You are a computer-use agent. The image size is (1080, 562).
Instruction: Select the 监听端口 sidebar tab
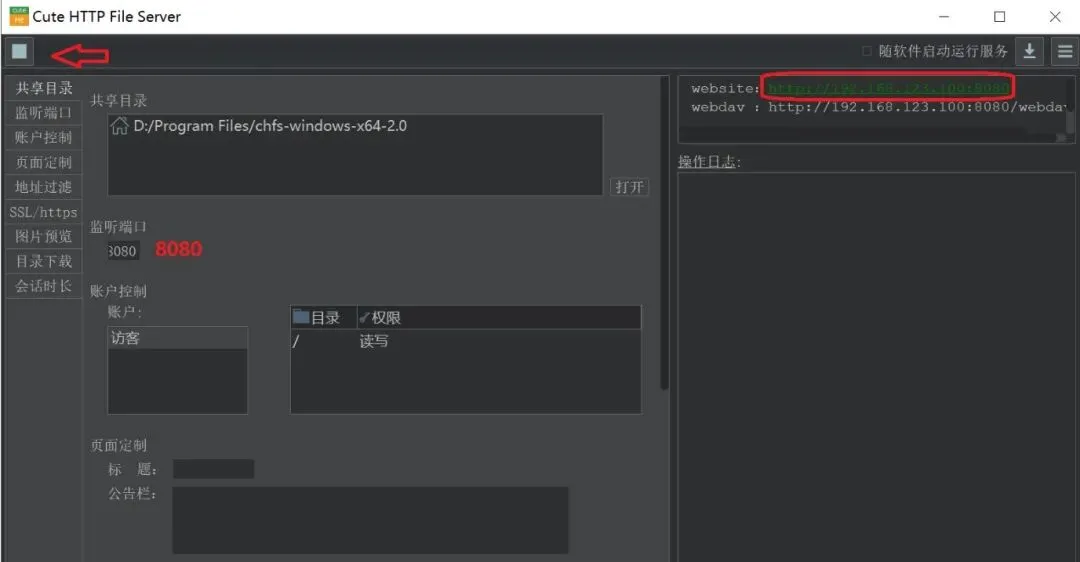coord(44,112)
